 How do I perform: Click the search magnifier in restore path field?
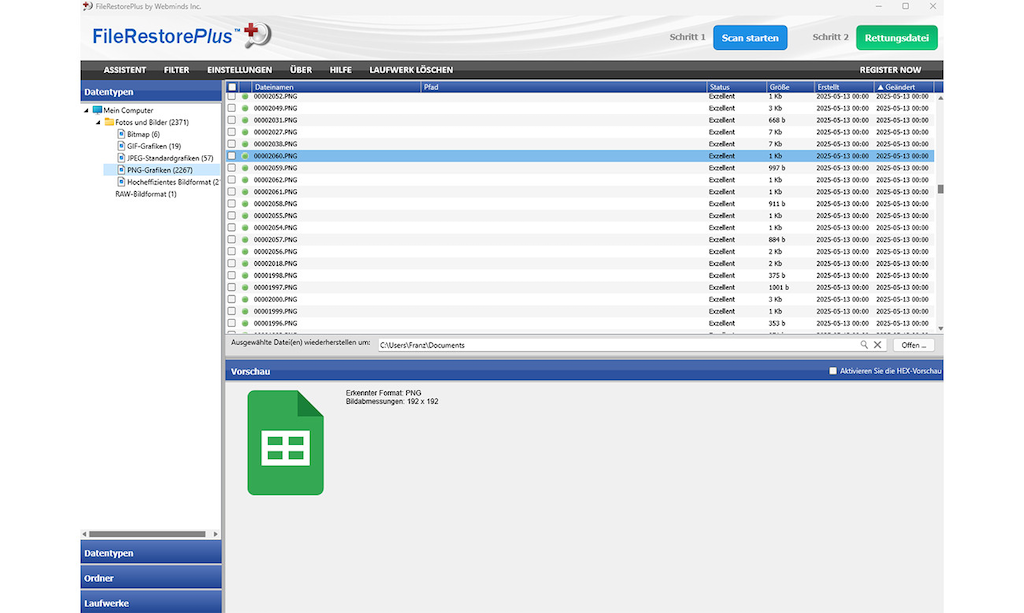(863, 345)
